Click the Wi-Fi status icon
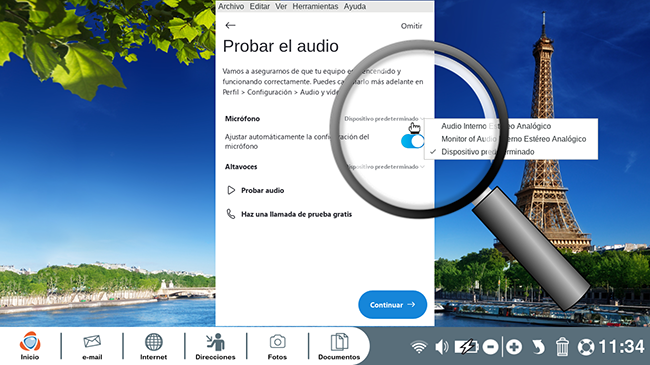Image resolution: width=650 pixels, height=365 pixels. pyautogui.click(x=419, y=347)
